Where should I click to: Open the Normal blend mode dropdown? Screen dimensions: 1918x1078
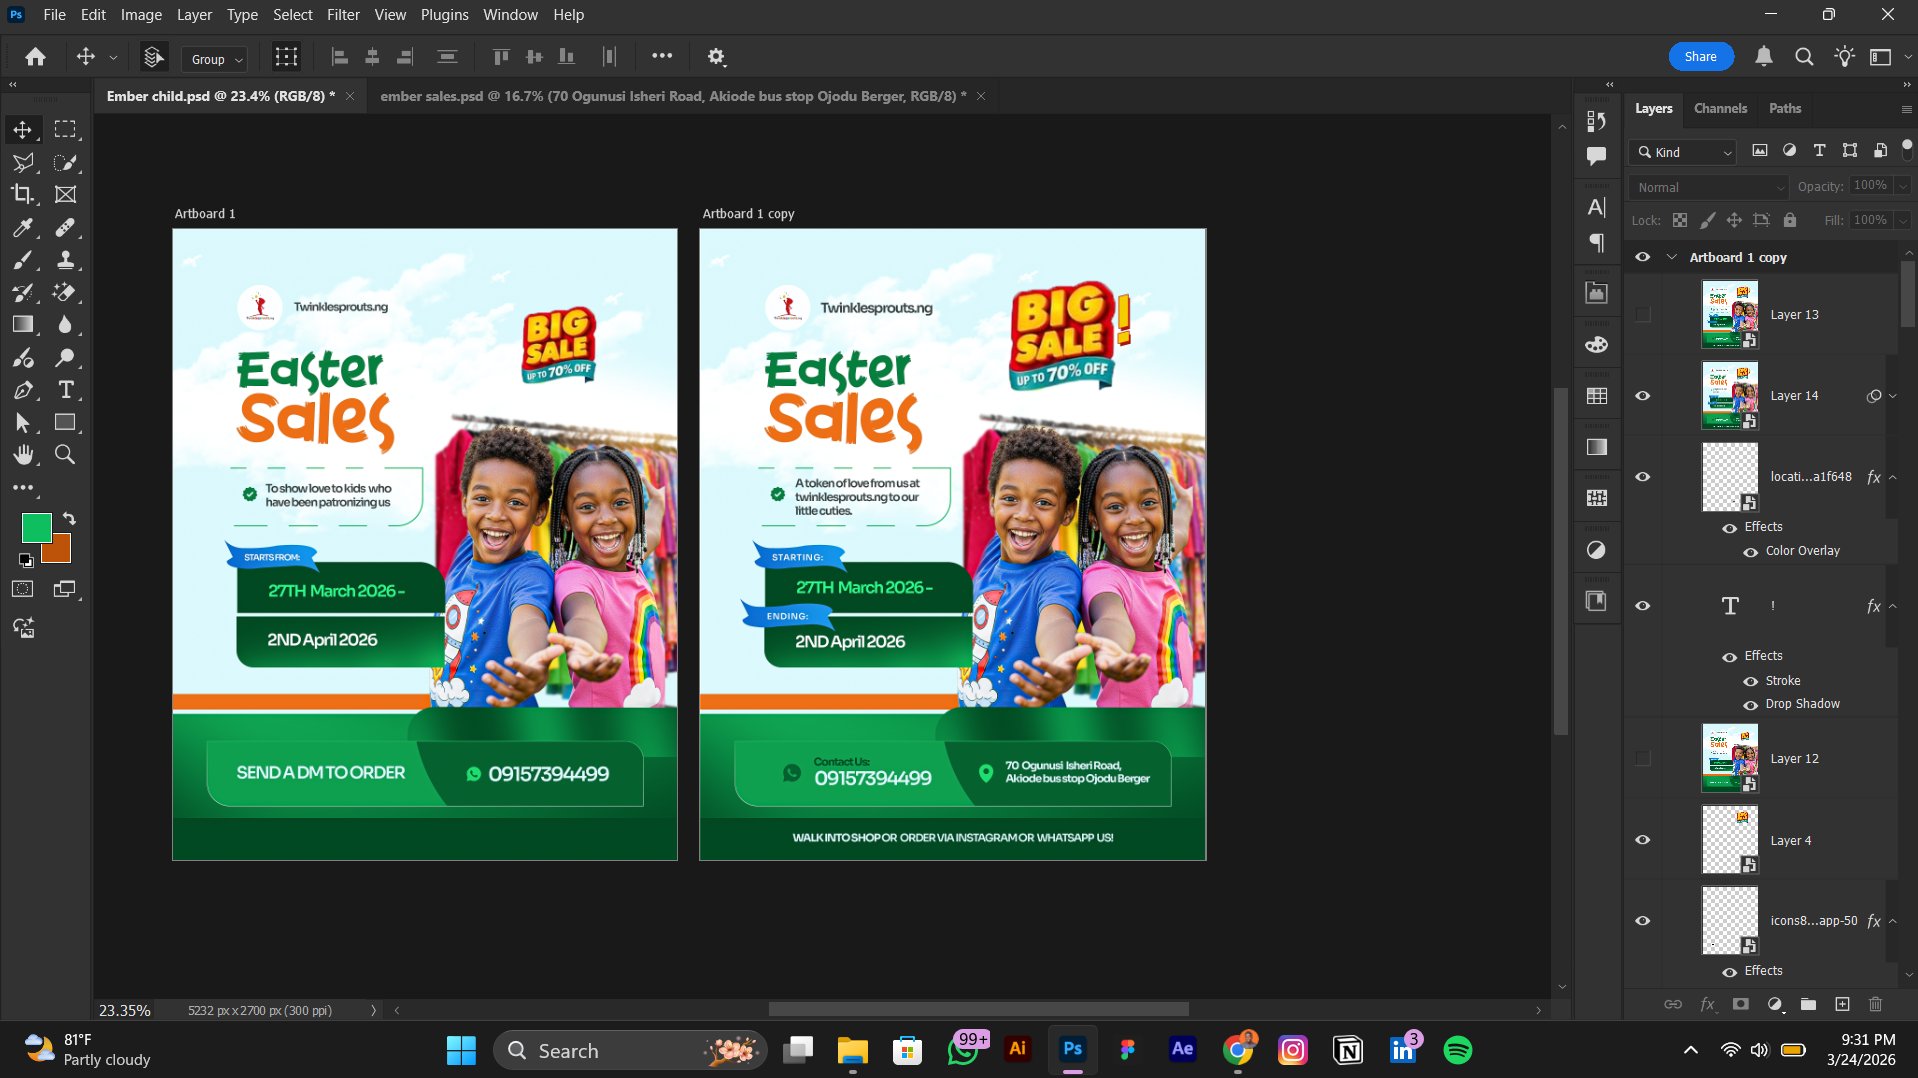point(1707,187)
